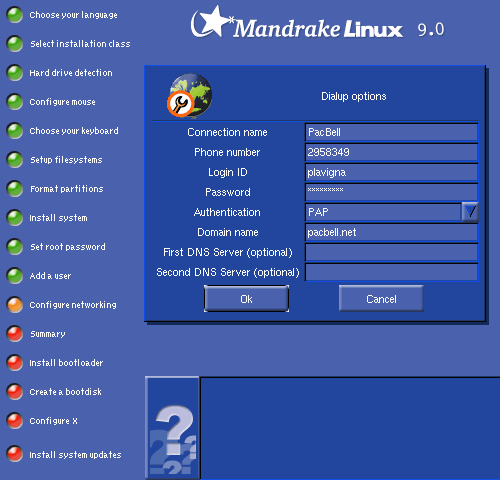The width and height of the screenshot is (500, 480).
Task: Go to the Format partitions step label
Action: [67, 189]
